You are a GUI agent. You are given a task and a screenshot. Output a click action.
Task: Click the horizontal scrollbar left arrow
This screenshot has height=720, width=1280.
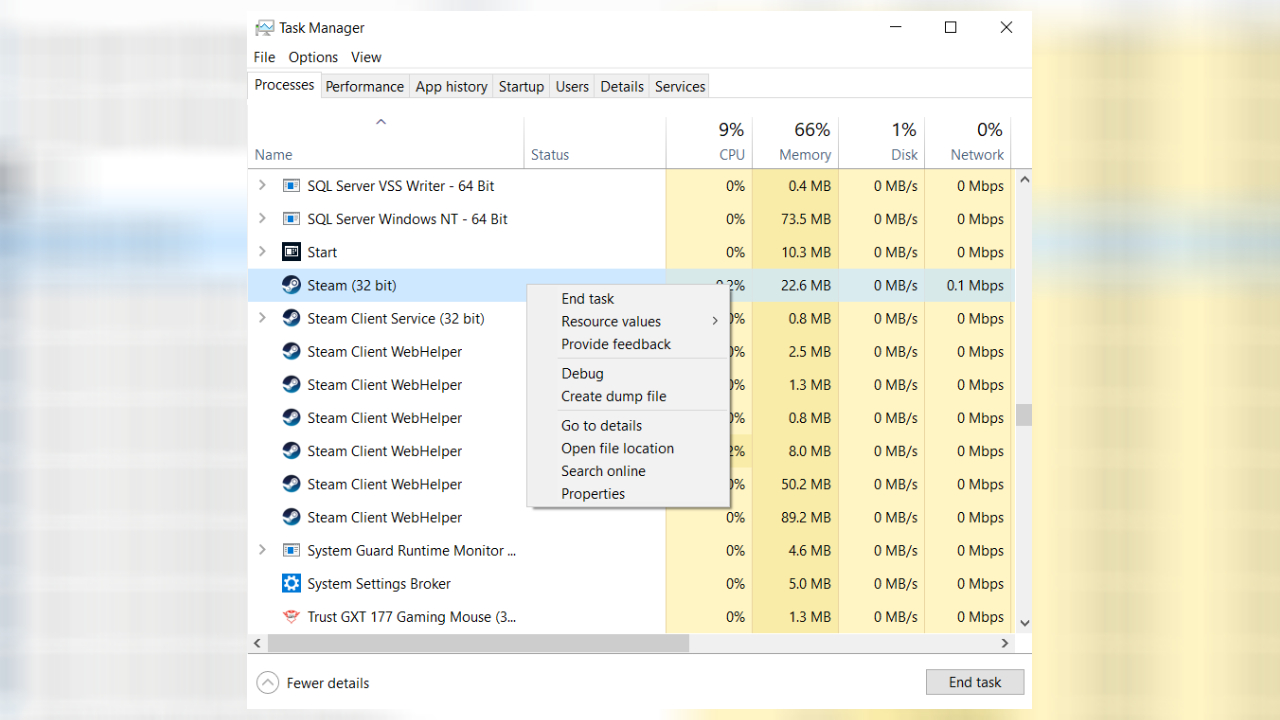tap(257, 643)
